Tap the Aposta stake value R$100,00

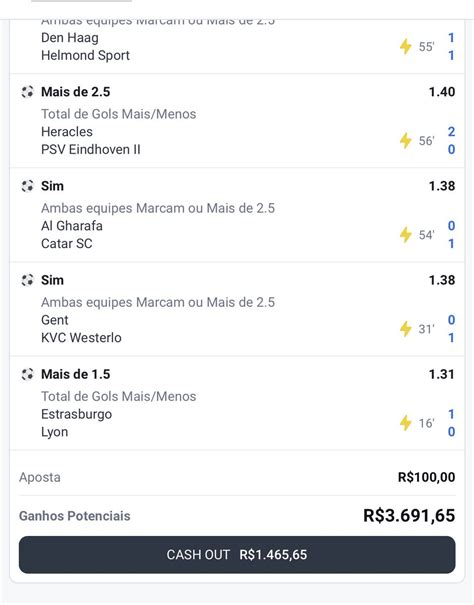[427, 477]
